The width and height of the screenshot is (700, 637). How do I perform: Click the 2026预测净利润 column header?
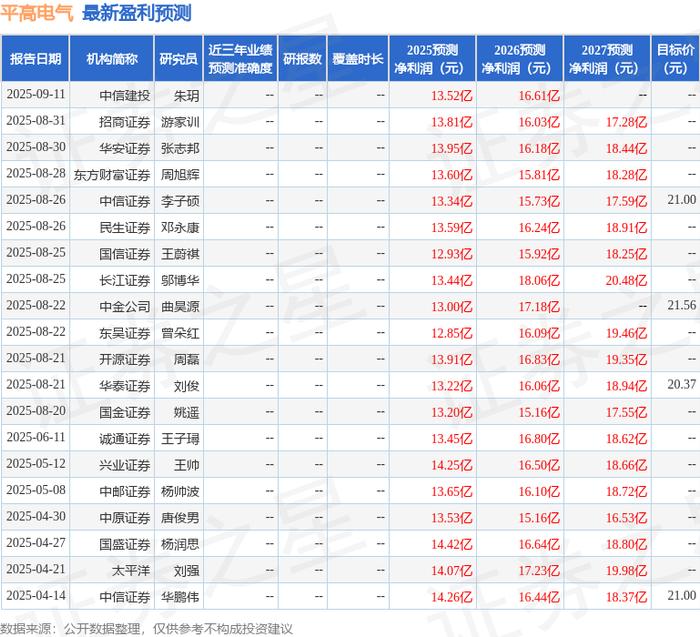(x=520, y=58)
